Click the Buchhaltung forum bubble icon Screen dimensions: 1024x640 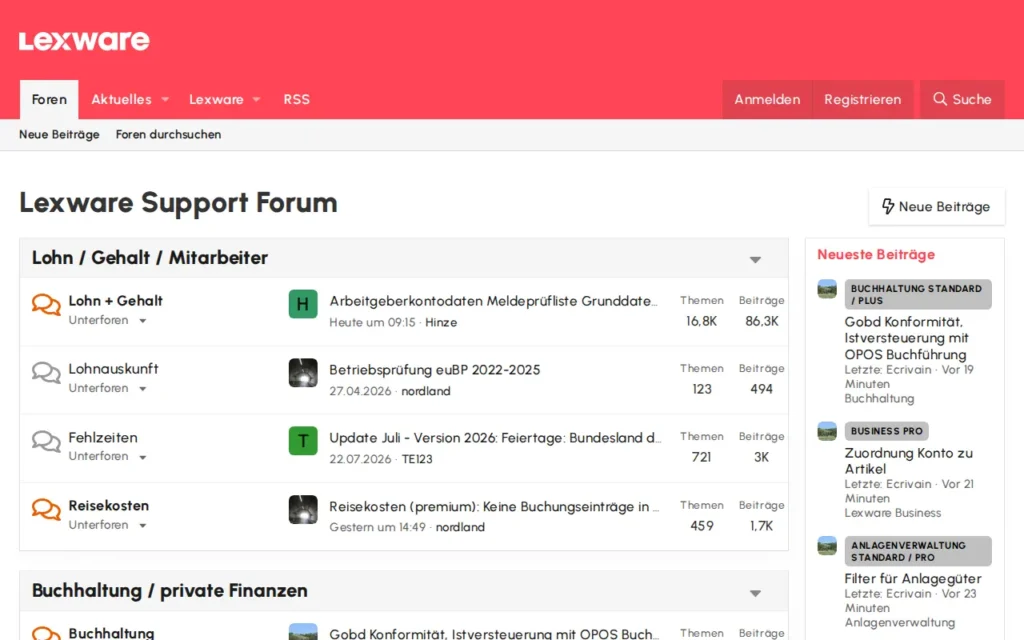point(46,633)
